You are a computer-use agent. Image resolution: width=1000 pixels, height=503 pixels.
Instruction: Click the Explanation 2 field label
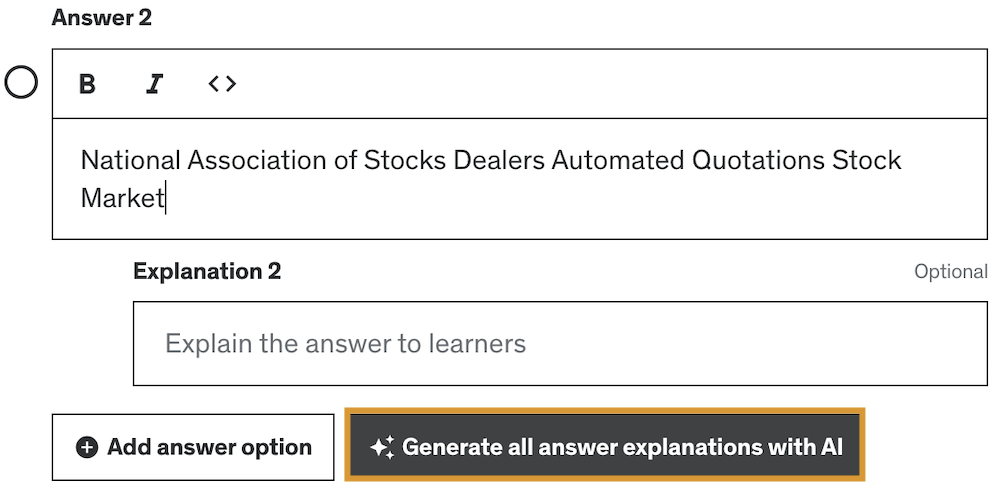tap(207, 272)
